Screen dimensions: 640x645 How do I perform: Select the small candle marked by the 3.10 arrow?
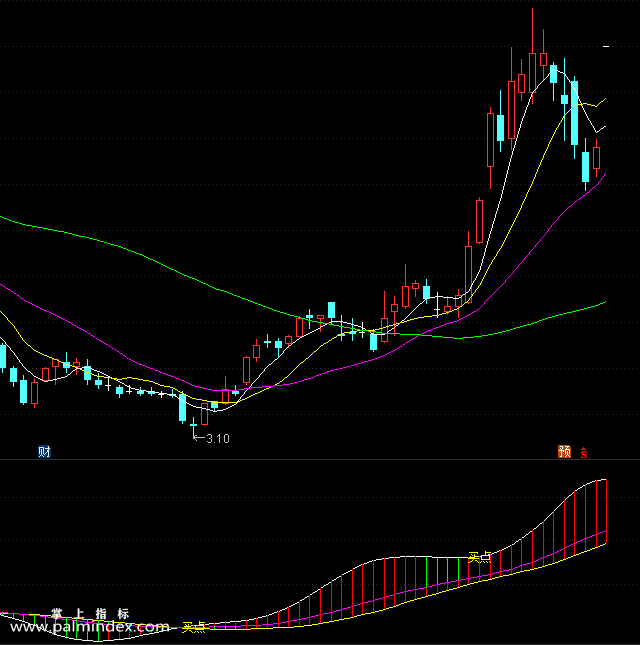(x=193, y=427)
